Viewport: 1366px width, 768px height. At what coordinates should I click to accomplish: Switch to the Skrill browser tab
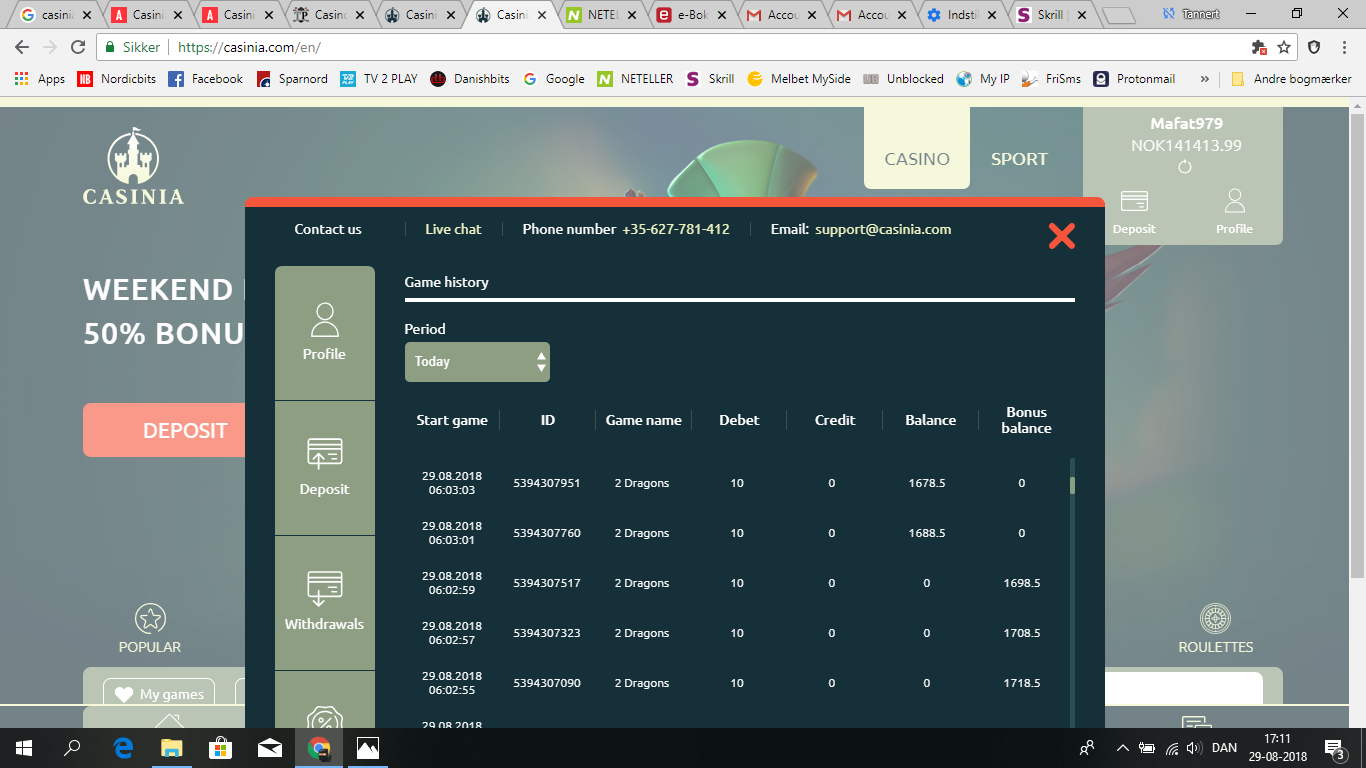(1054, 15)
